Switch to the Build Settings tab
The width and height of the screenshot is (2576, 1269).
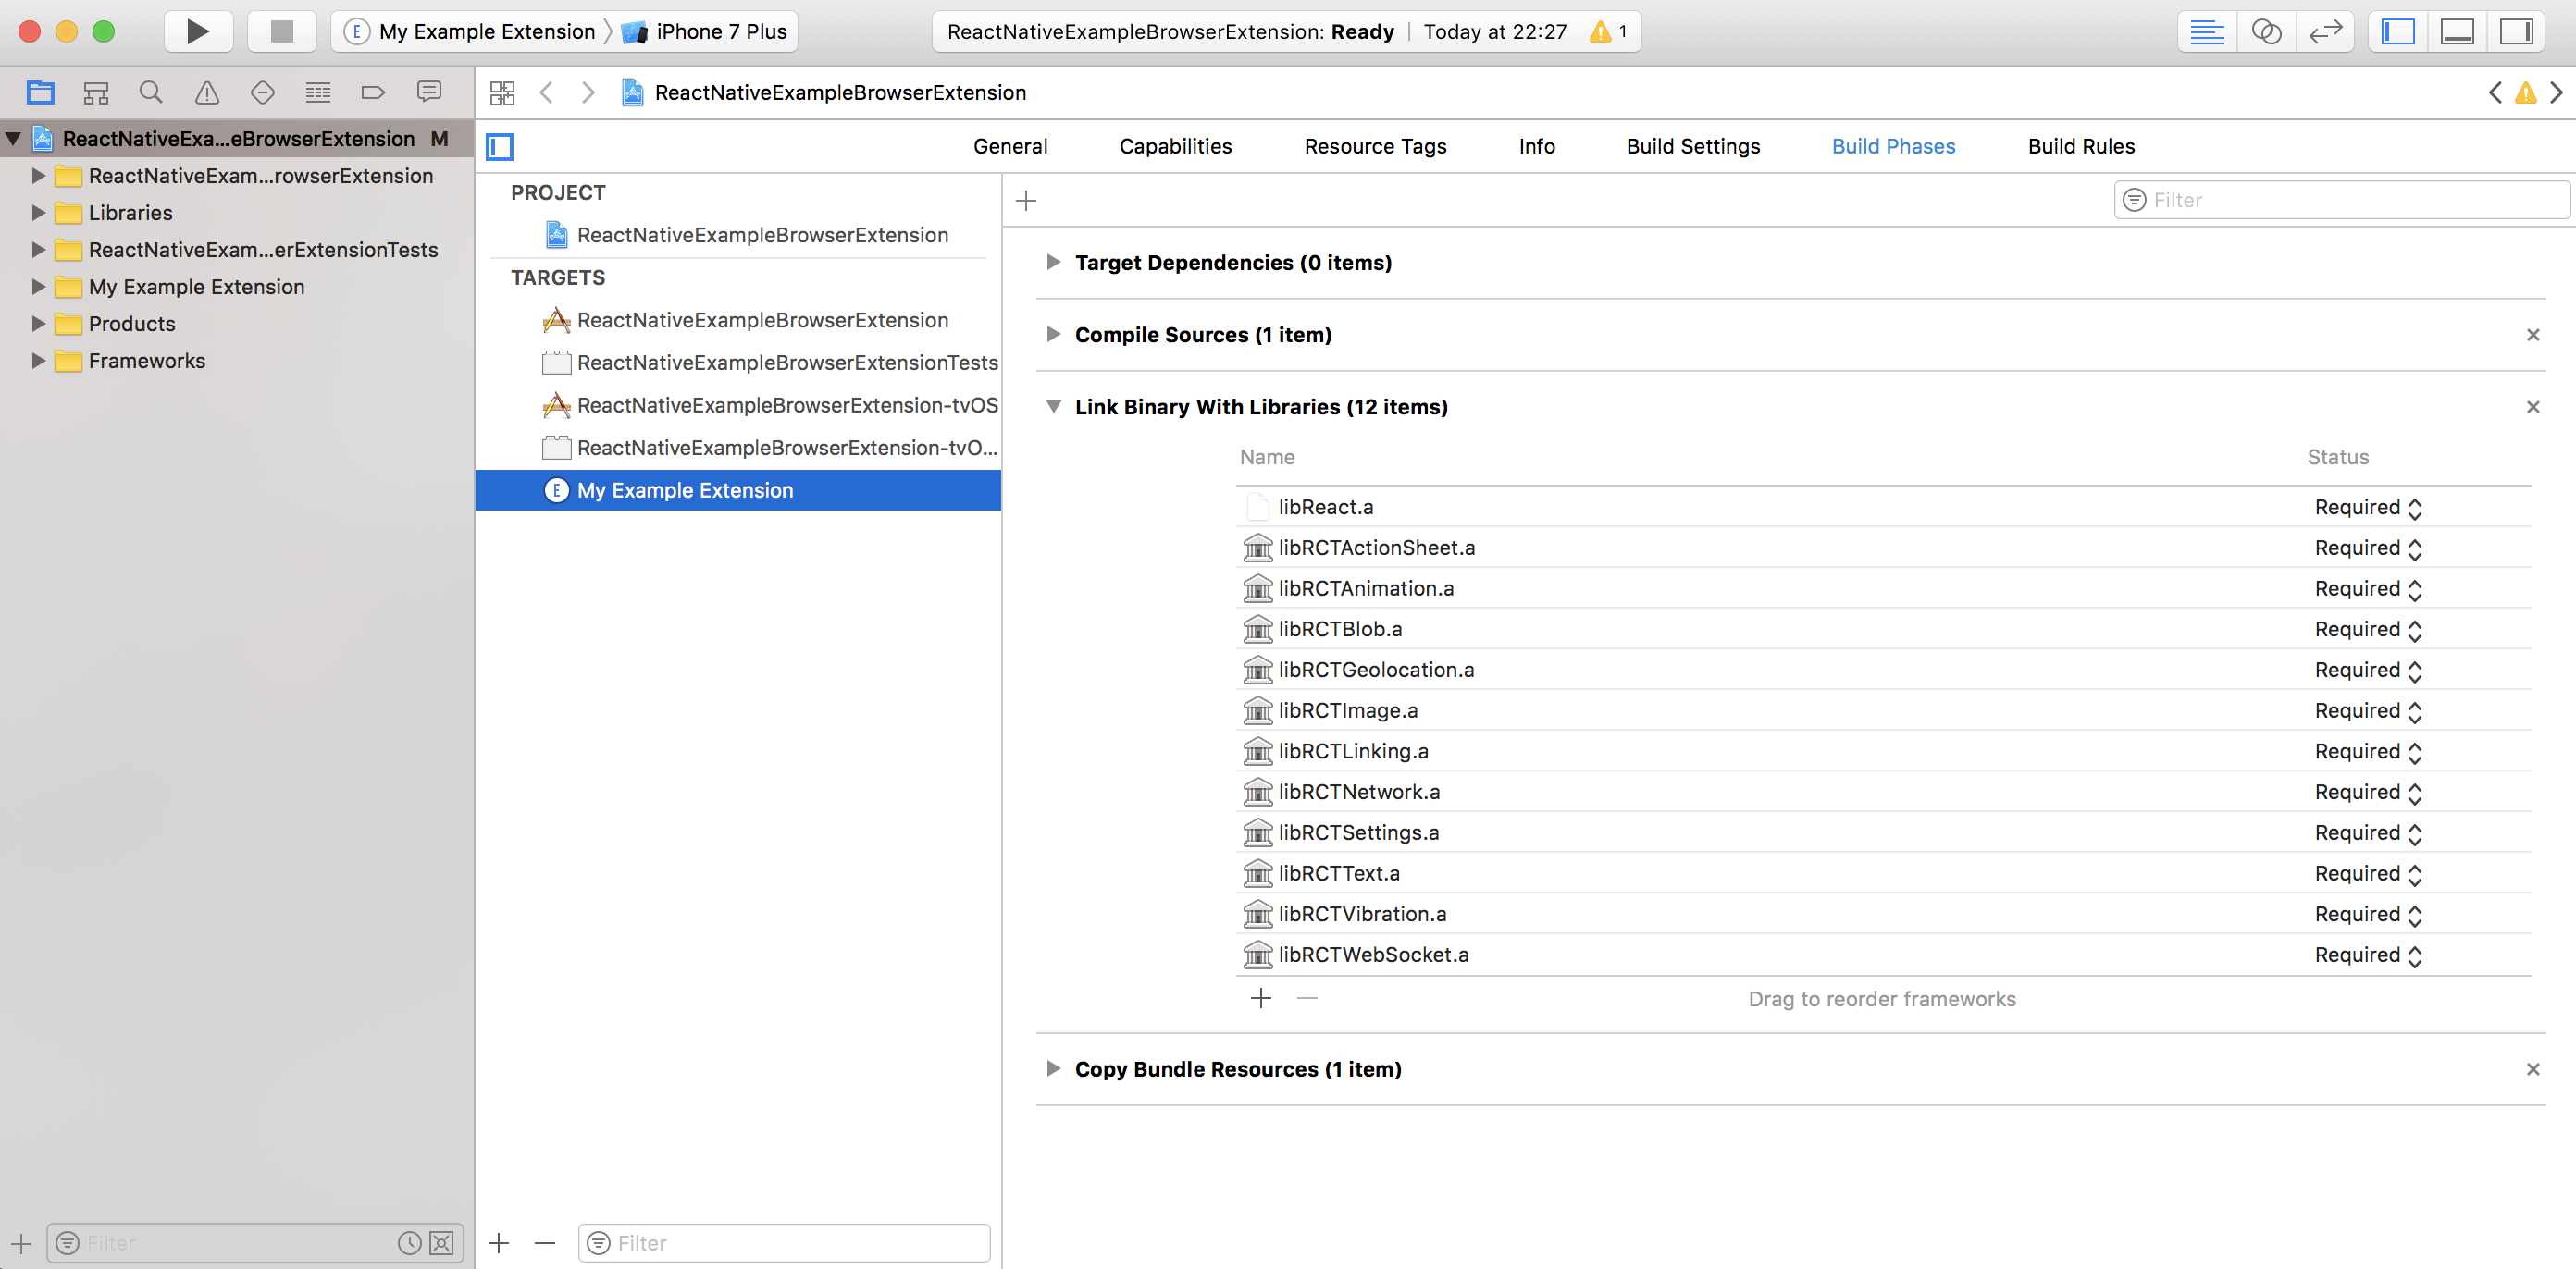(1693, 146)
